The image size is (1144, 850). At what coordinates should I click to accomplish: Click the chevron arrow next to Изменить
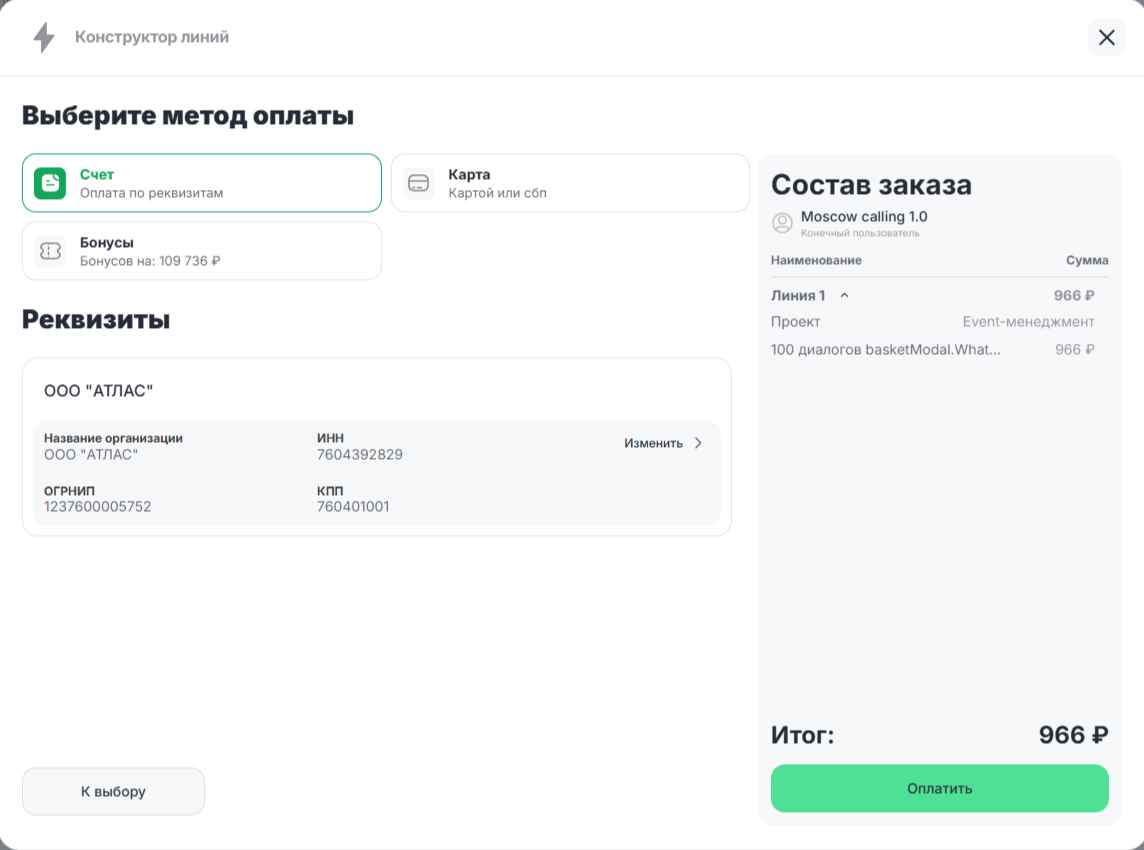click(699, 443)
